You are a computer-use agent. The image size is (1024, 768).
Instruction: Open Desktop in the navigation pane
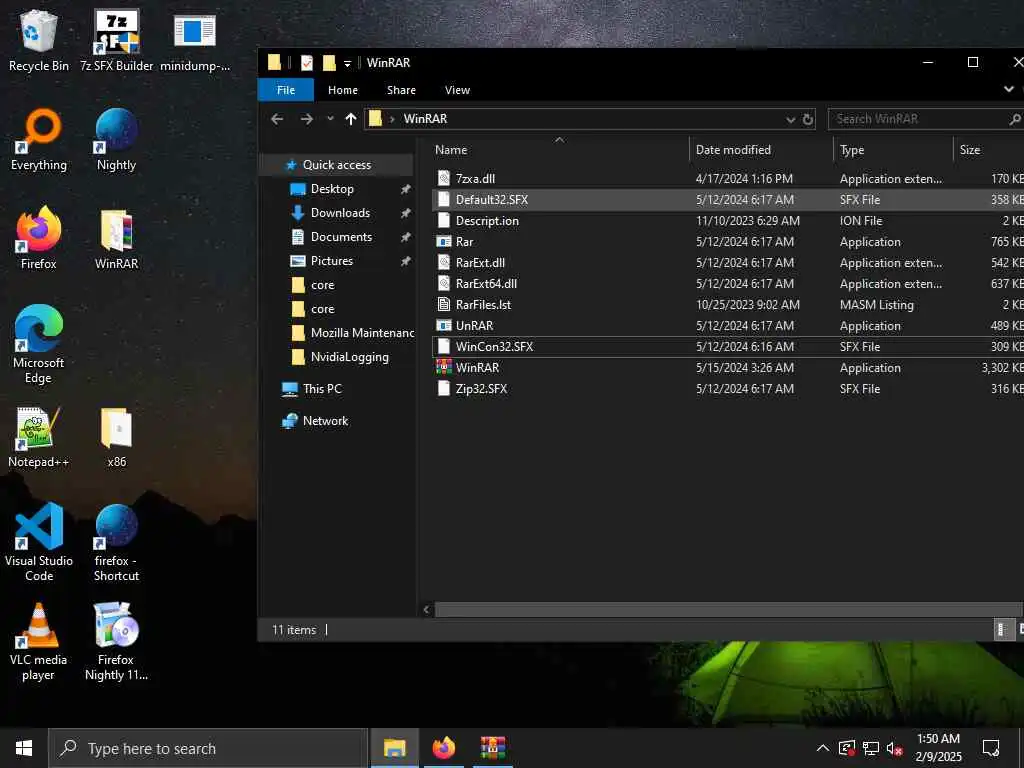(332, 189)
